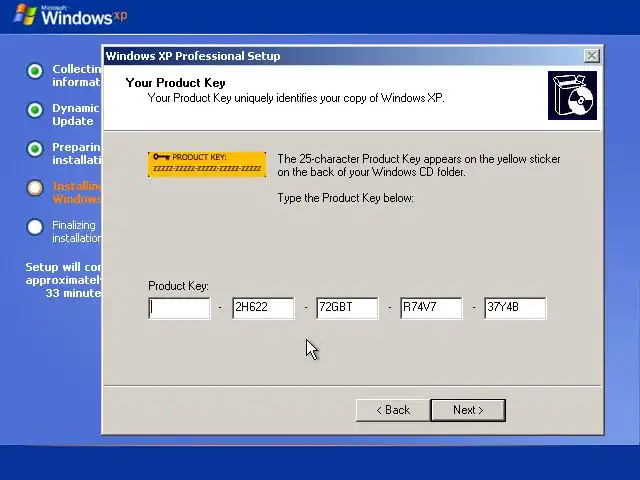Viewport: 640px width, 480px height.
Task: Click the Preparing installation step indicator
Action: tap(35, 149)
